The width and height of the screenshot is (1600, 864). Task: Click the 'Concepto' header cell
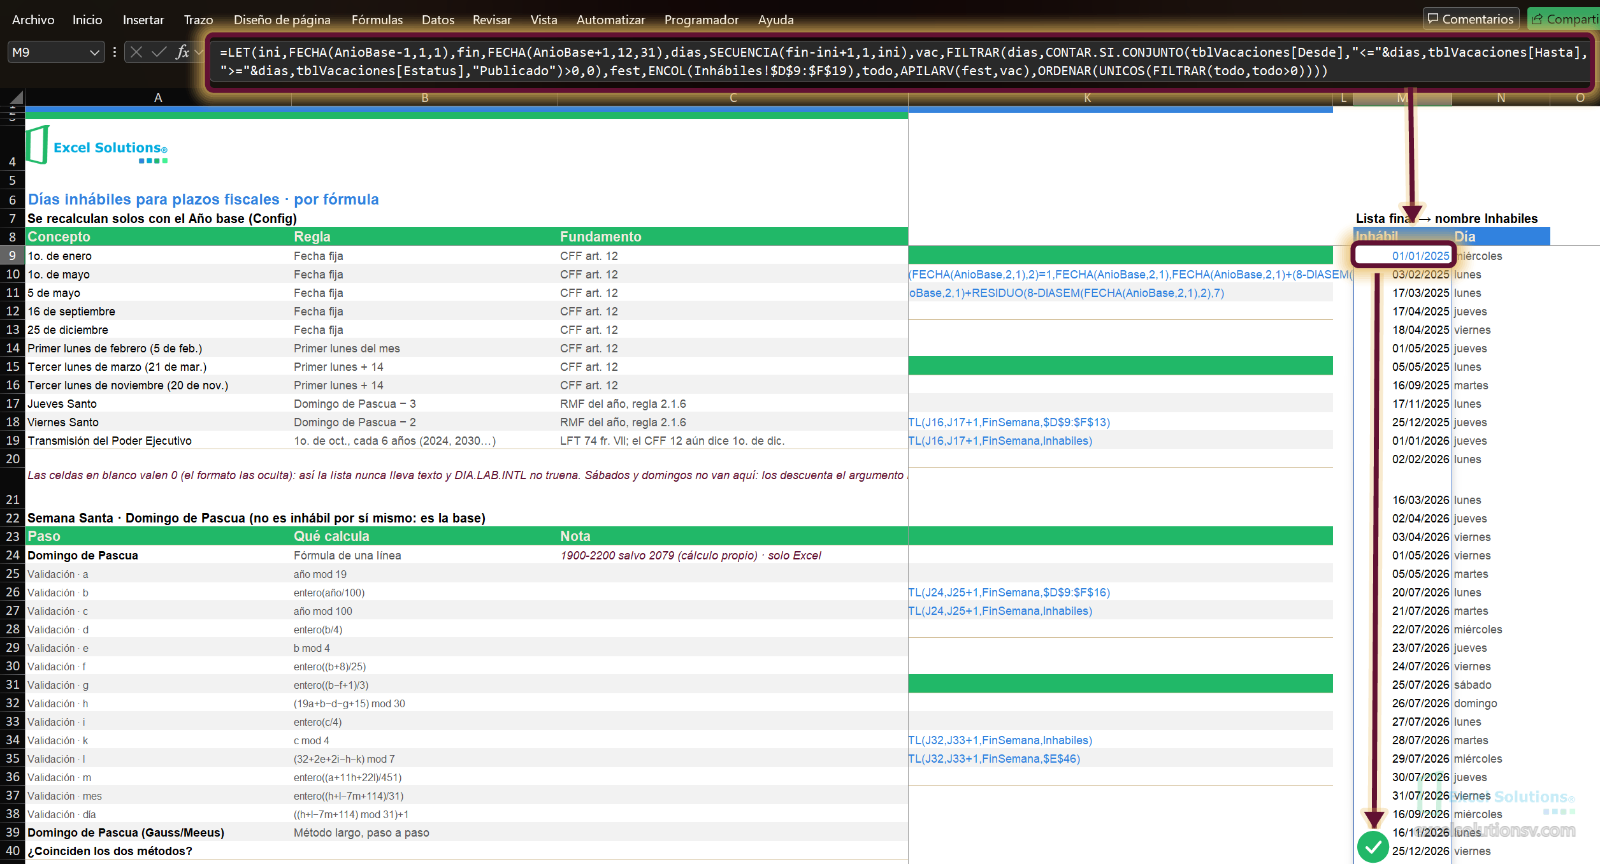click(x=158, y=237)
